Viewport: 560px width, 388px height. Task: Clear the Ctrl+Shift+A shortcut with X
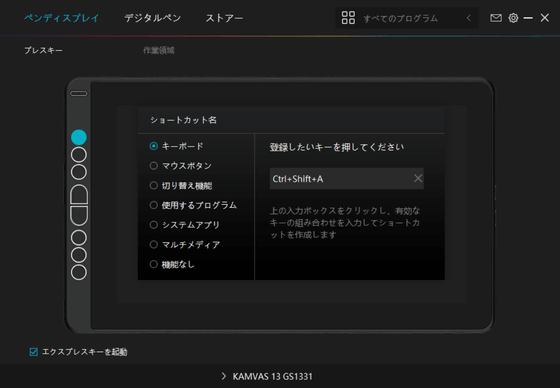(418, 178)
